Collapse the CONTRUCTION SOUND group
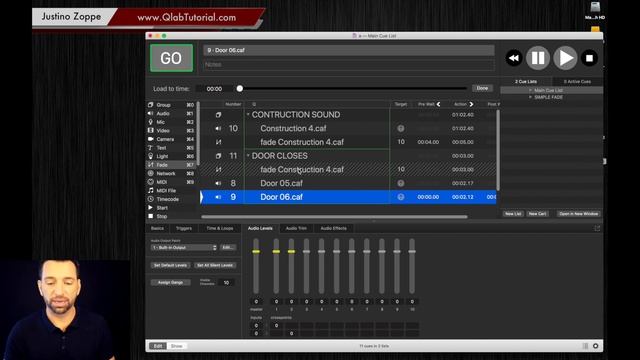This screenshot has width=640, height=360. [248, 115]
